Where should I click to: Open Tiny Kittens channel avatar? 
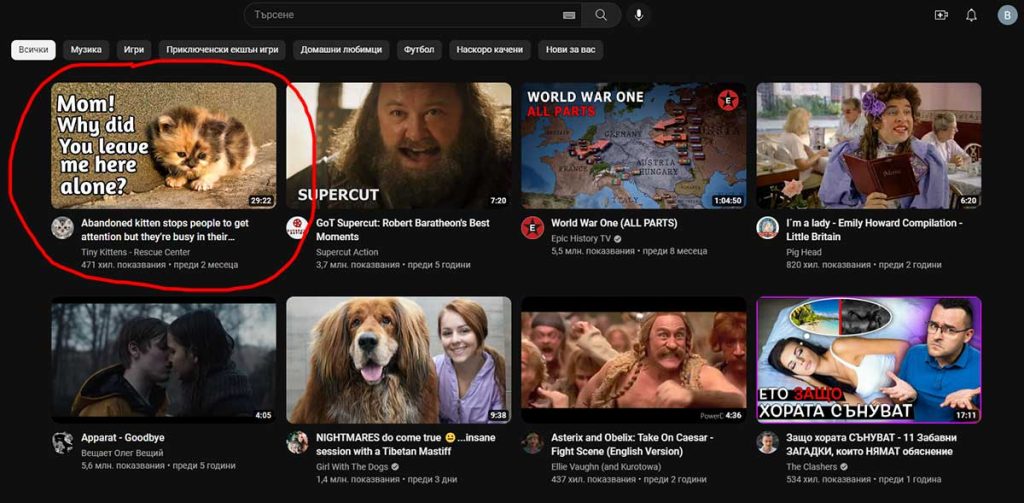tap(63, 227)
